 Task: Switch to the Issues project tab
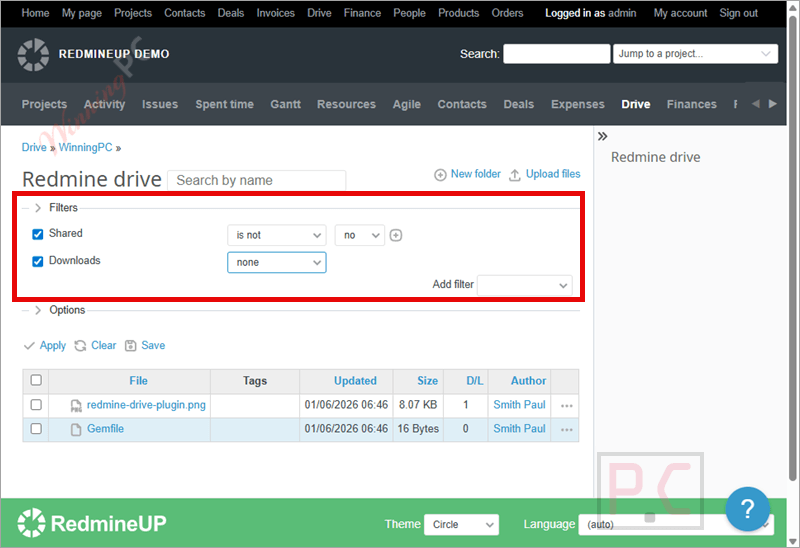160,104
